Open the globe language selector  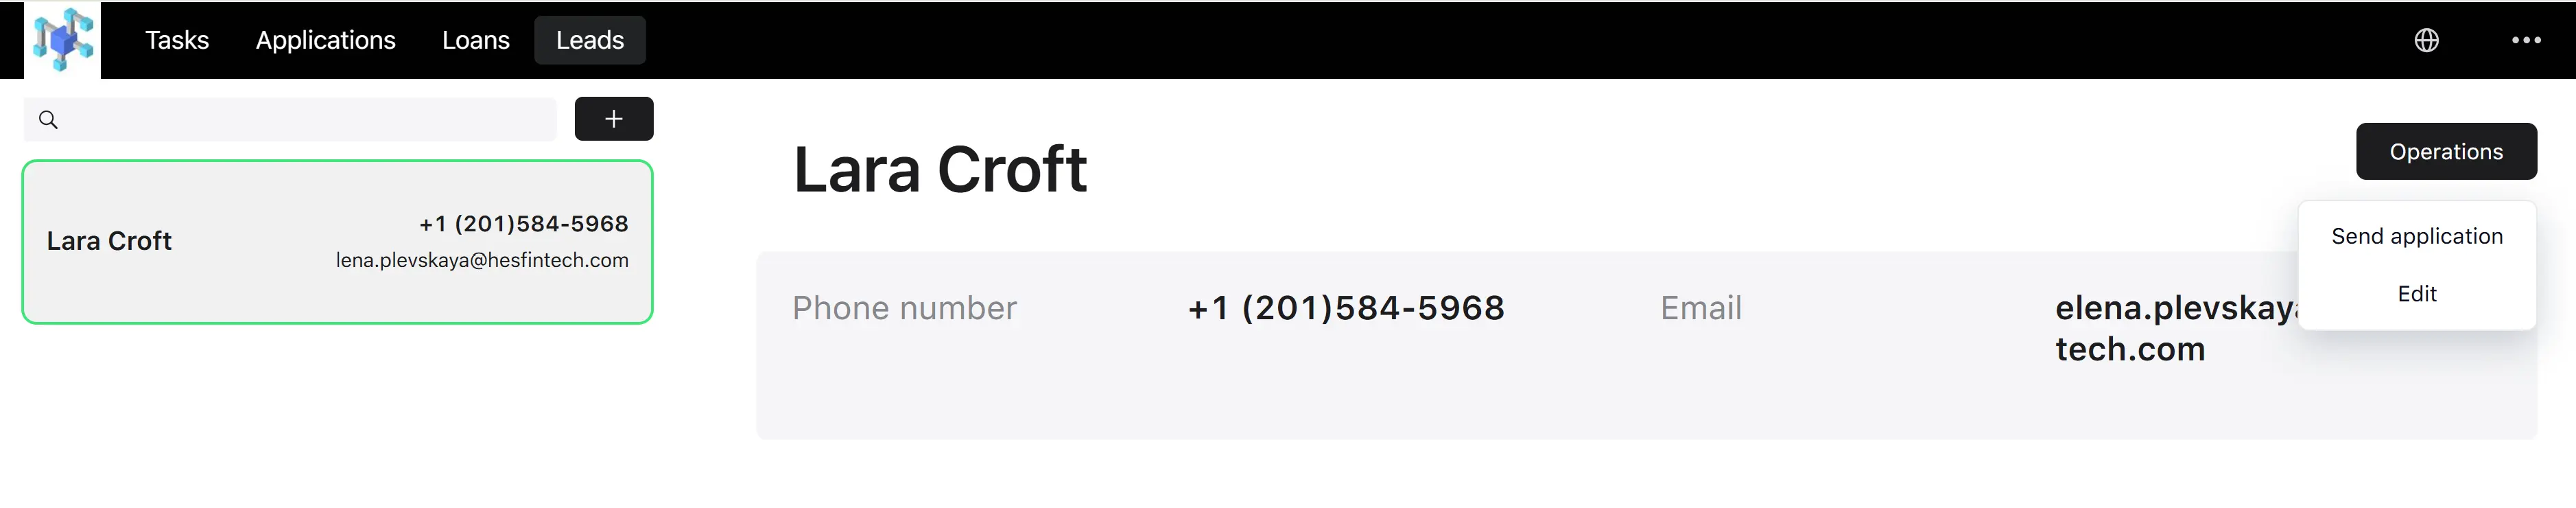[x=2426, y=40]
